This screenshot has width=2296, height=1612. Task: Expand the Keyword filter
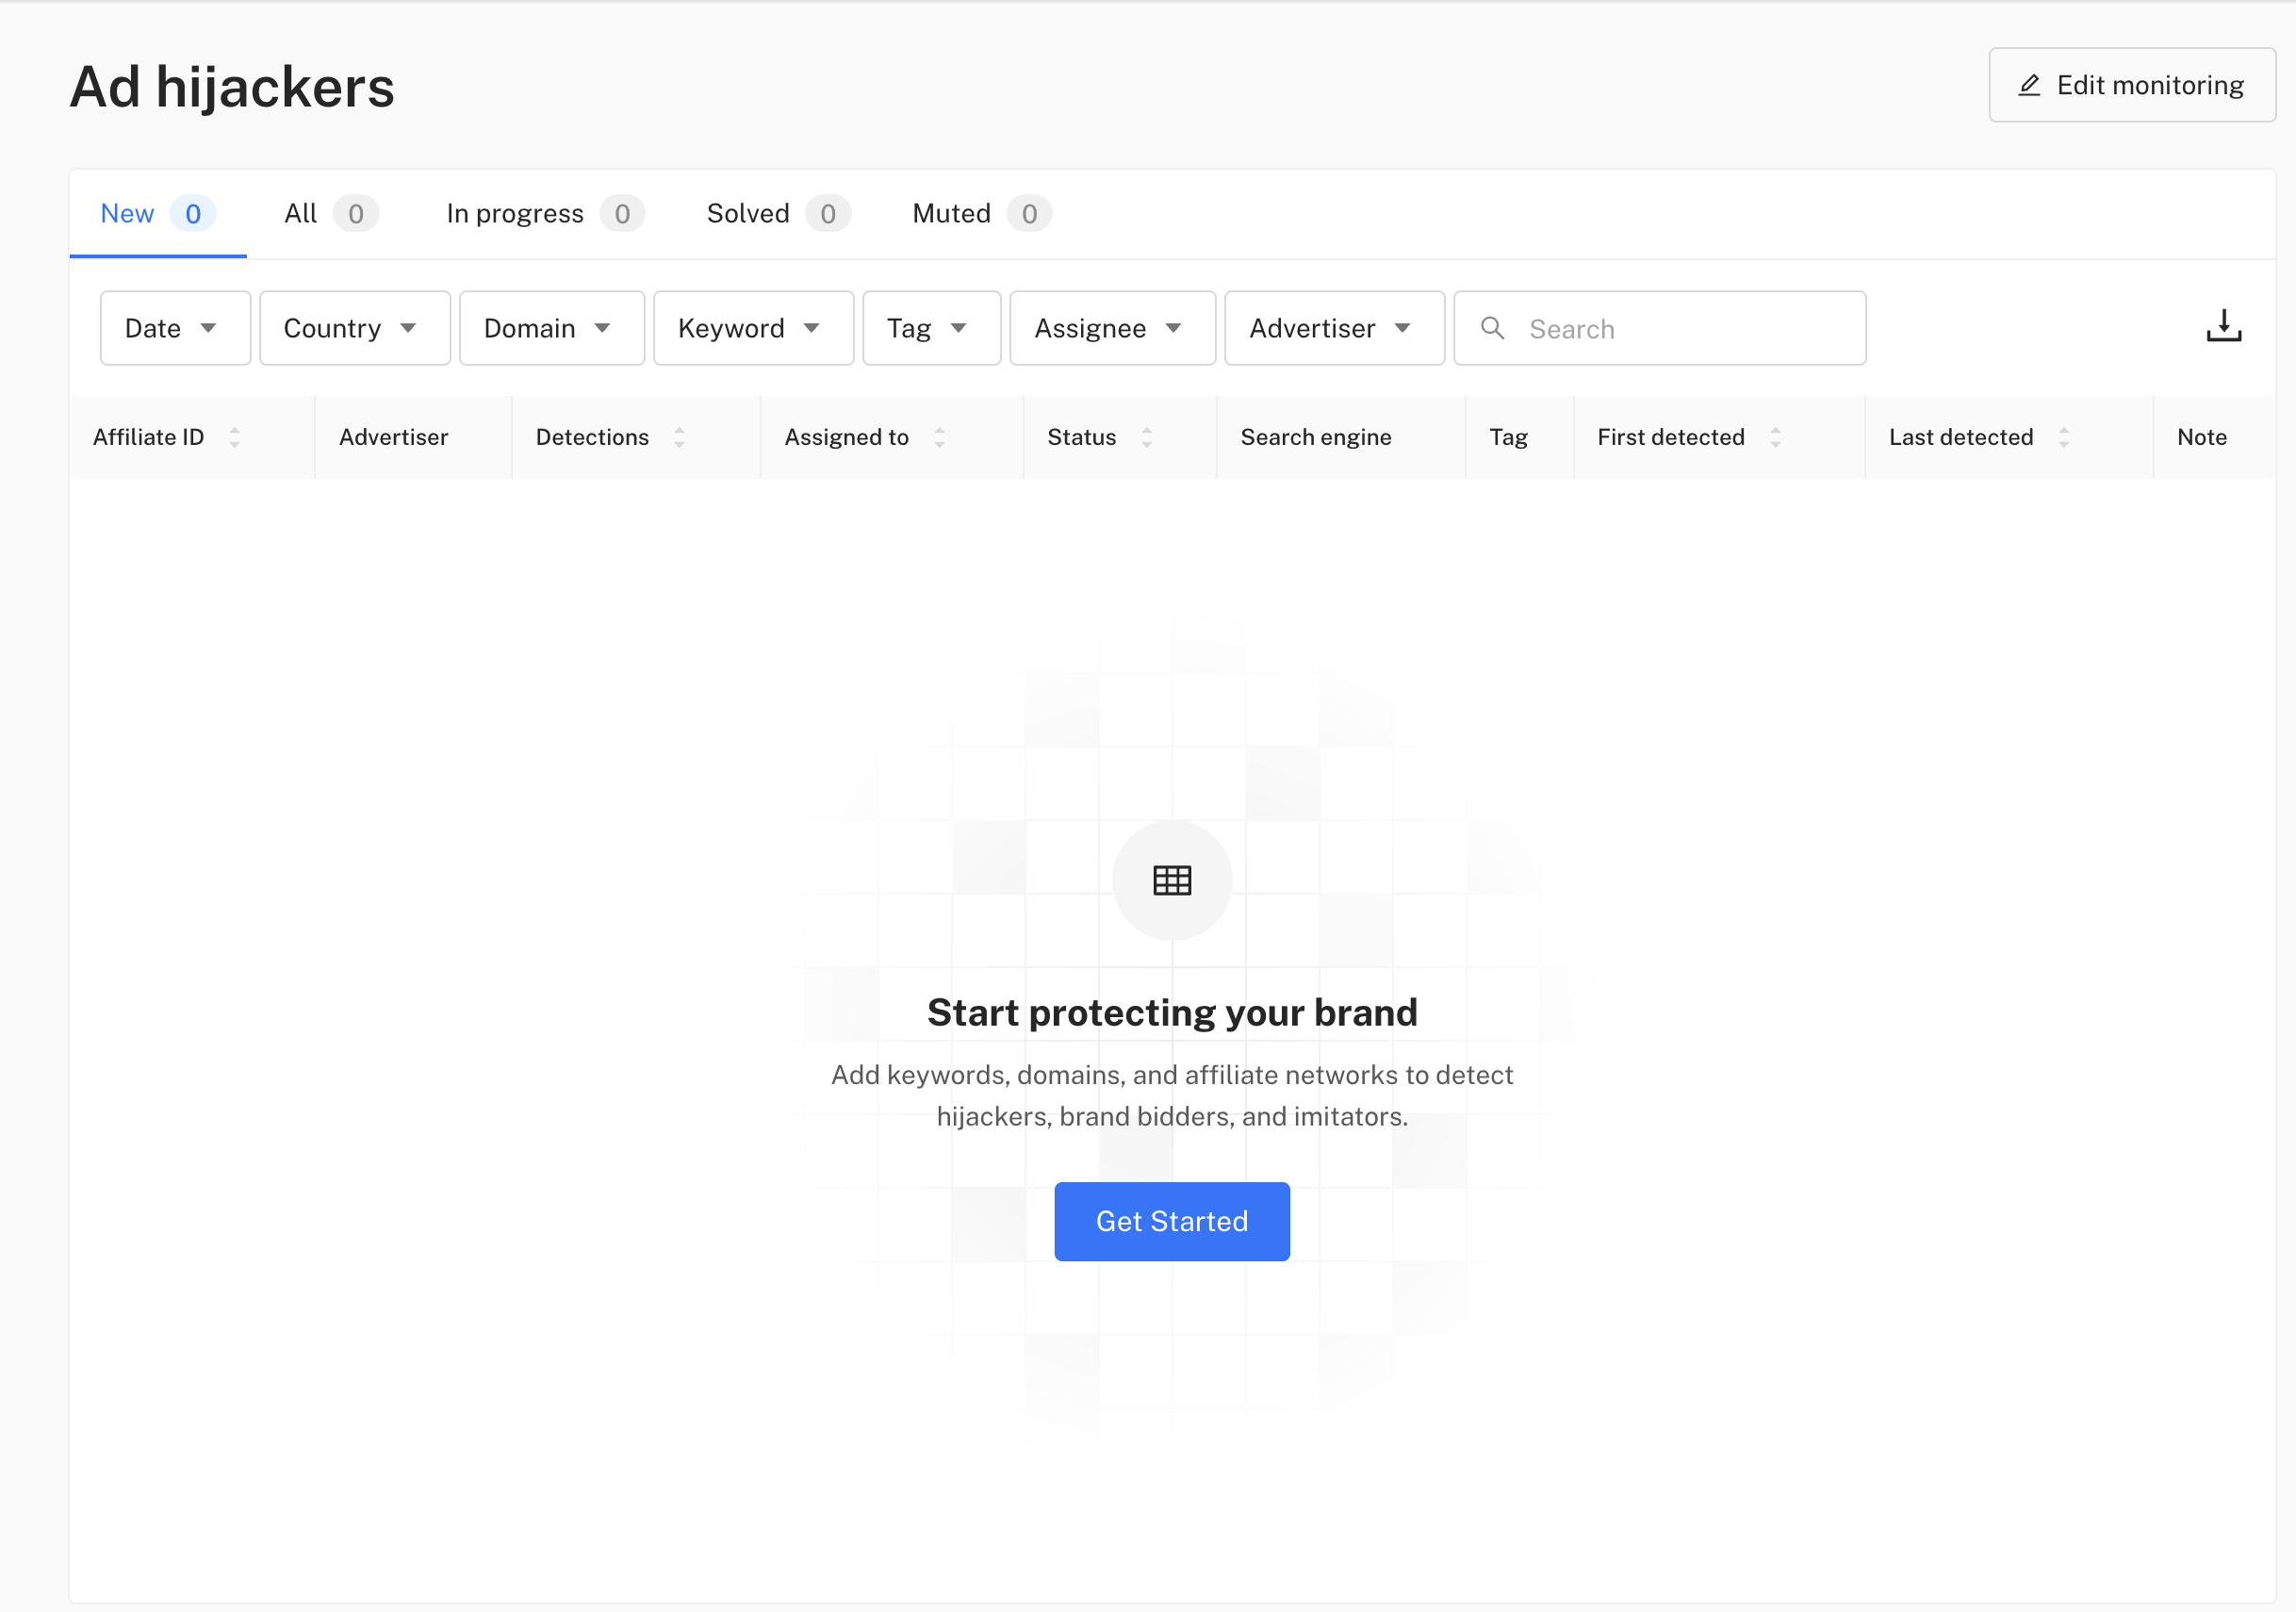(753, 328)
